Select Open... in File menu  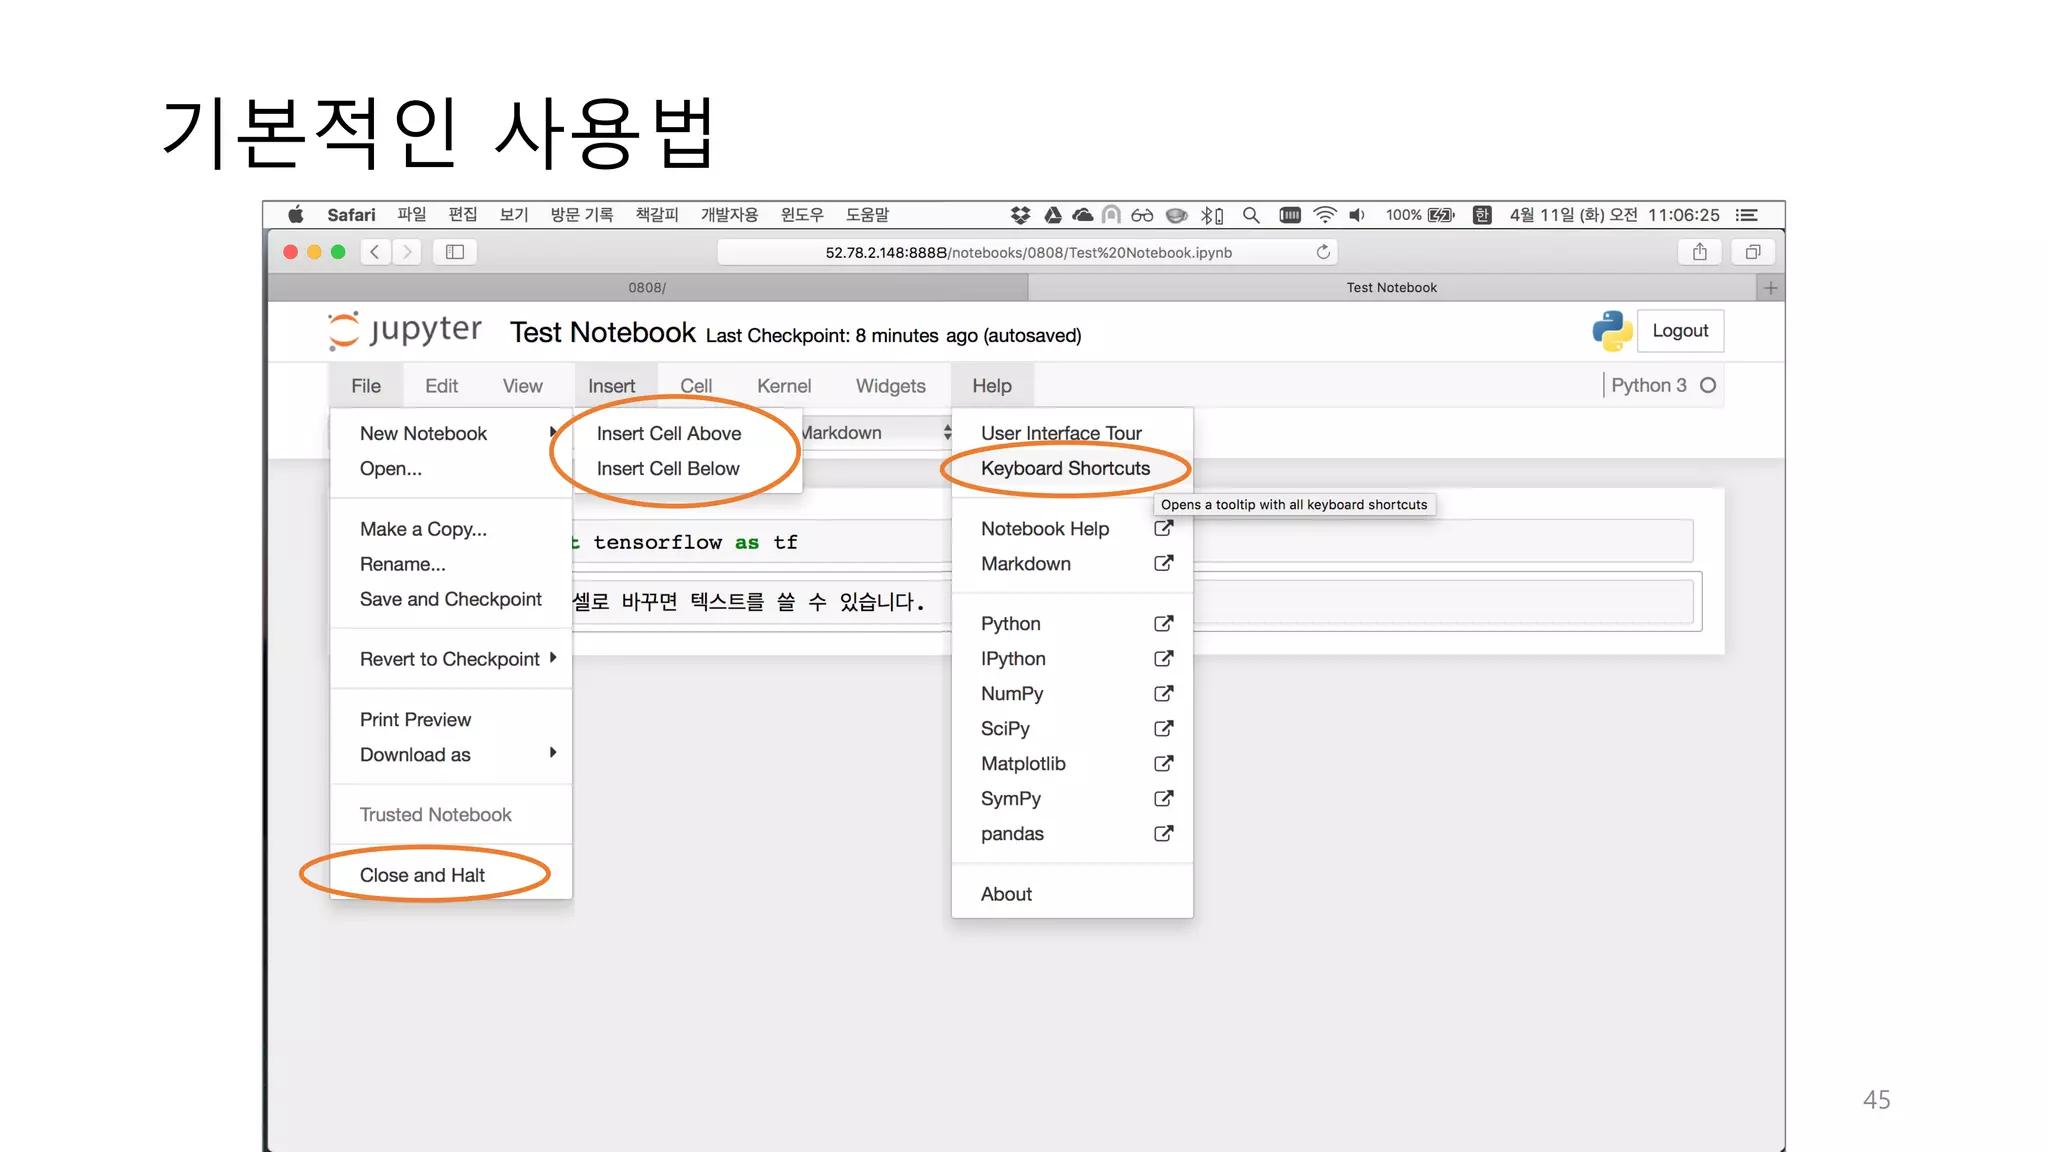(x=391, y=468)
